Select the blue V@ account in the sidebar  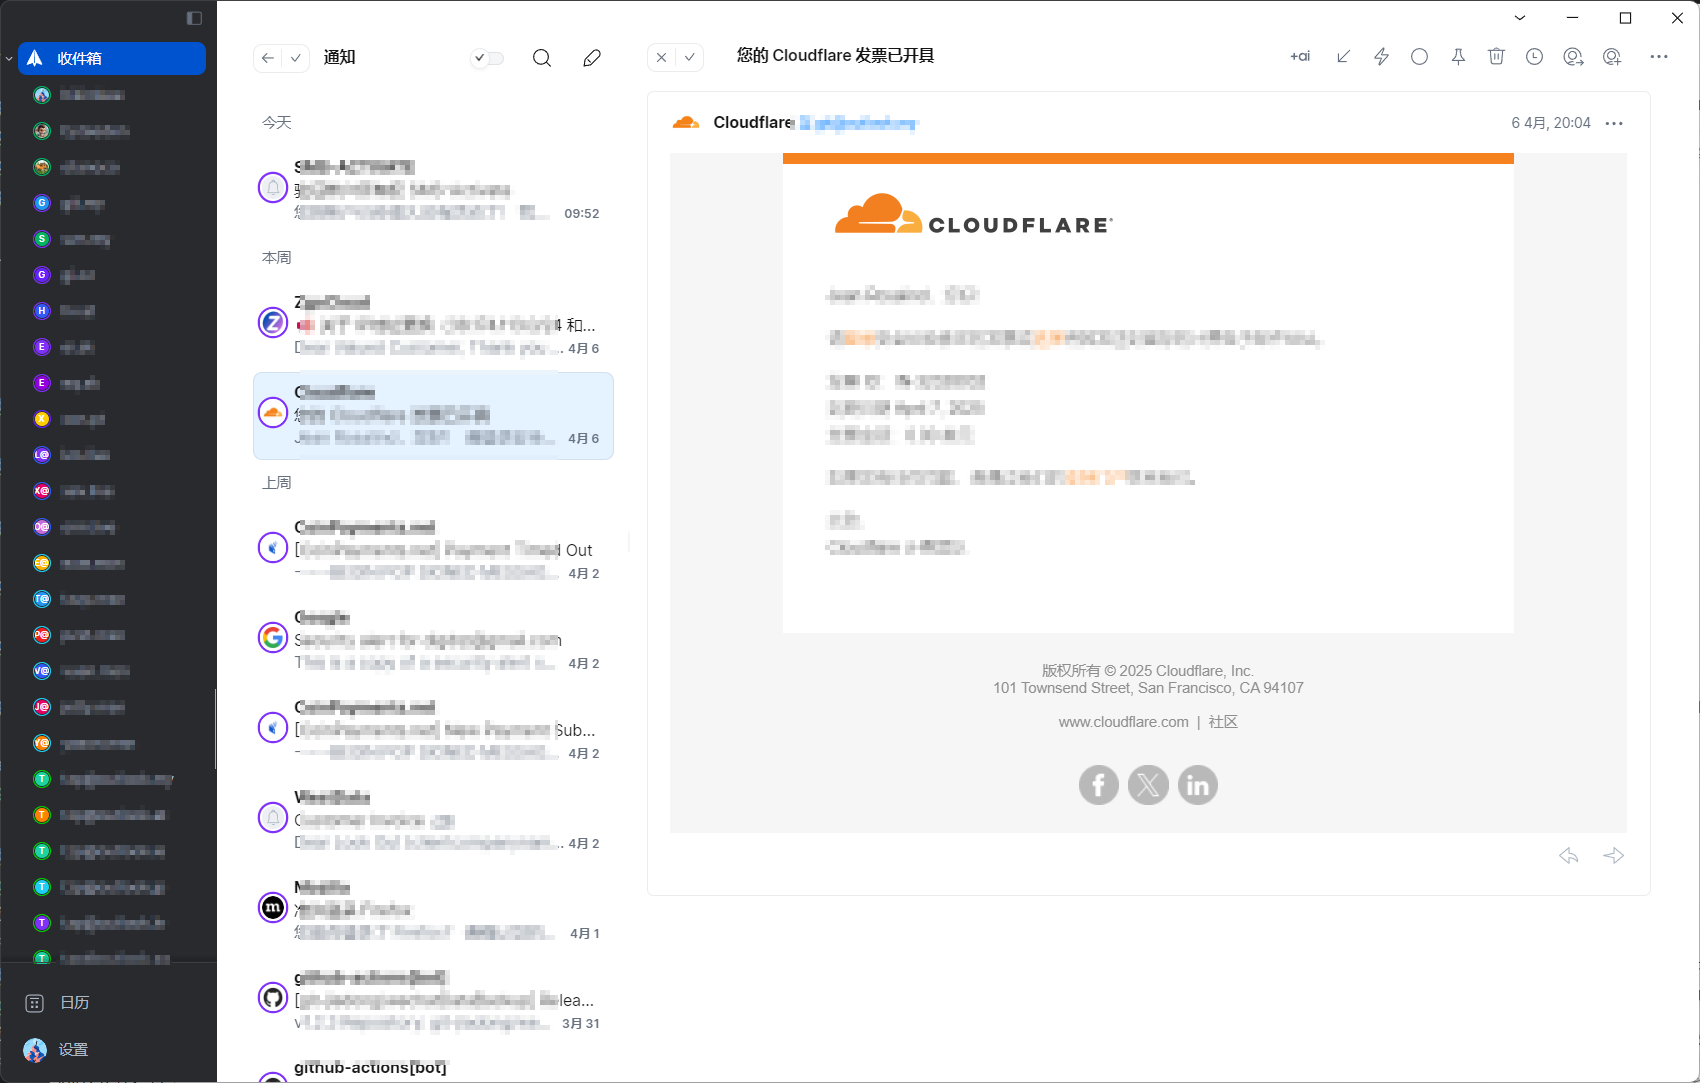[x=42, y=671]
